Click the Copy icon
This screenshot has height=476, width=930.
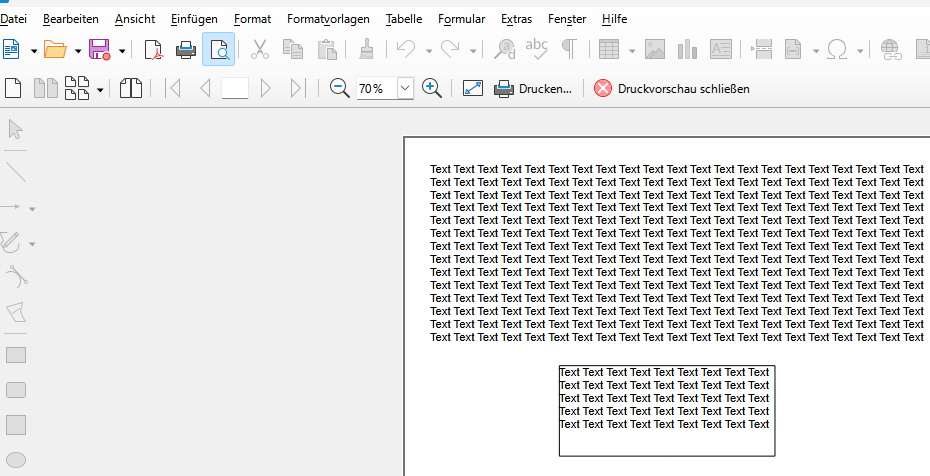(293, 50)
